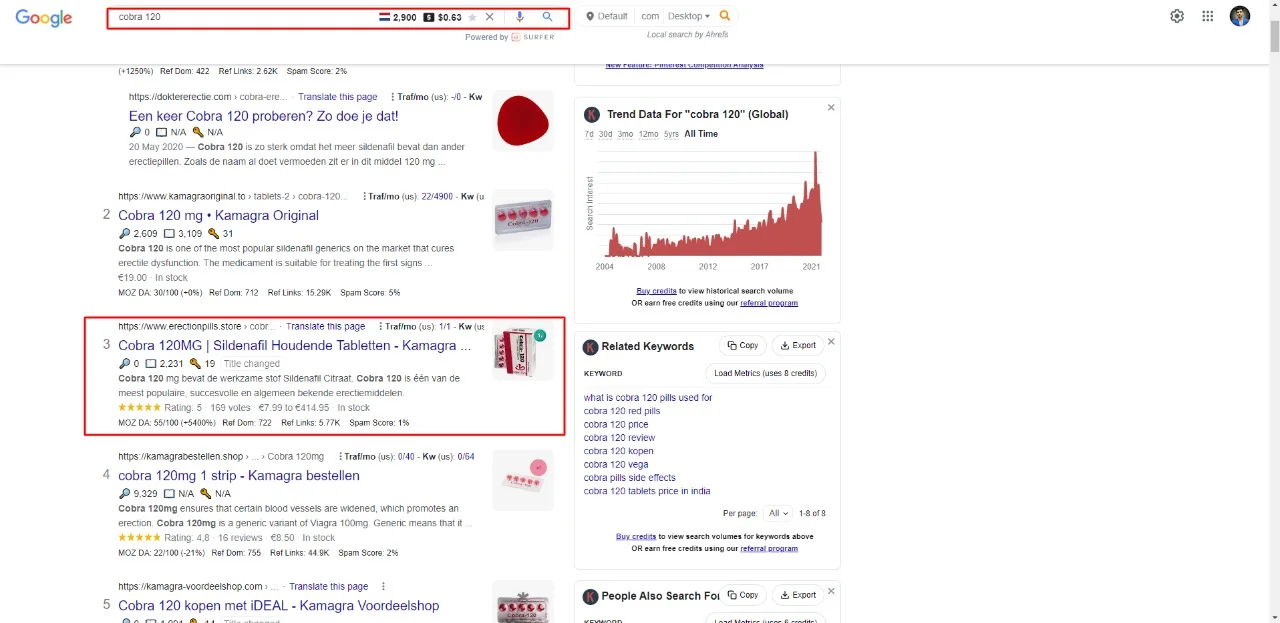
Task: Select the com domain option
Action: 650,16
